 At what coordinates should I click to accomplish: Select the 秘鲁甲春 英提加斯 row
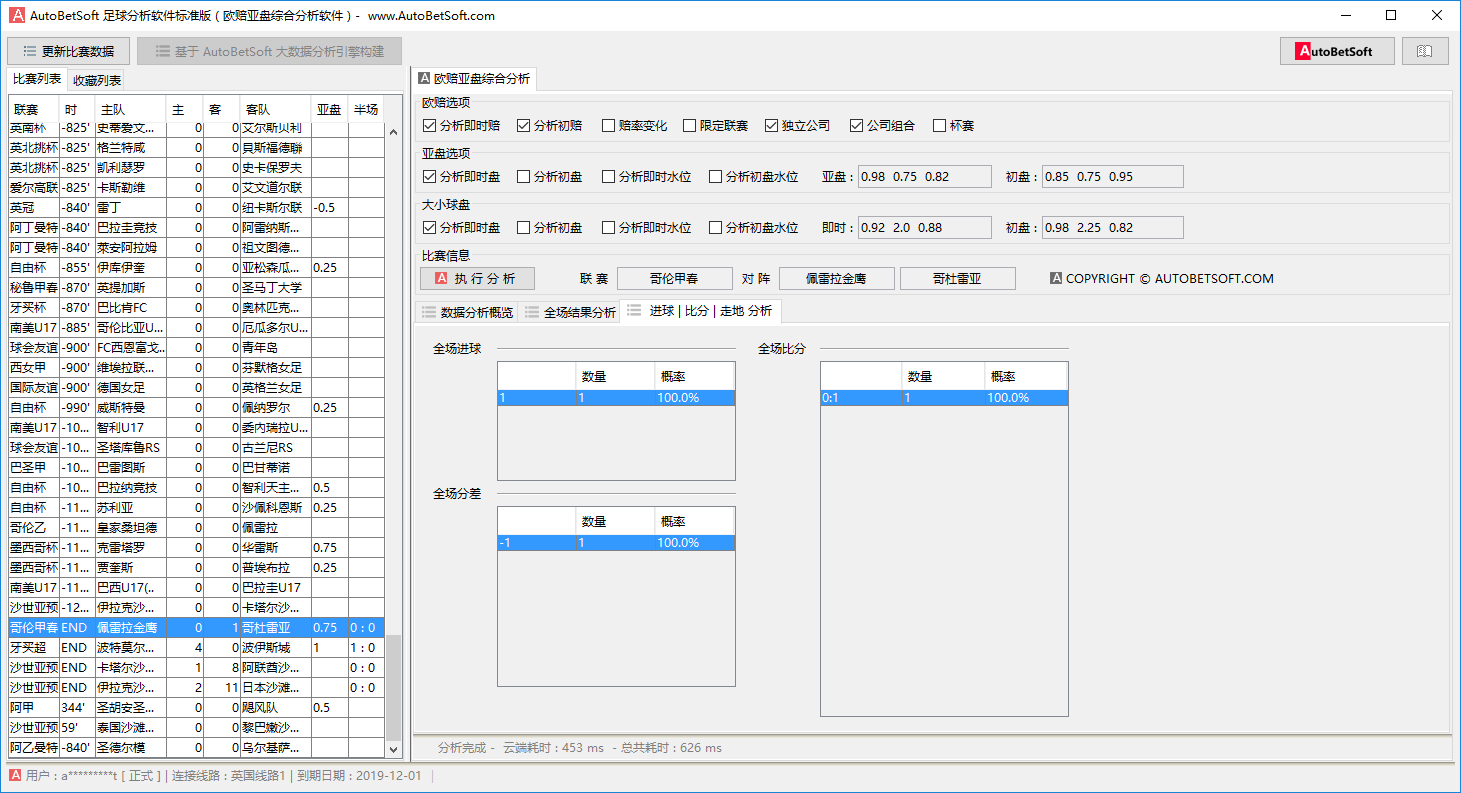pyautogui.click(x=196, y=287)
